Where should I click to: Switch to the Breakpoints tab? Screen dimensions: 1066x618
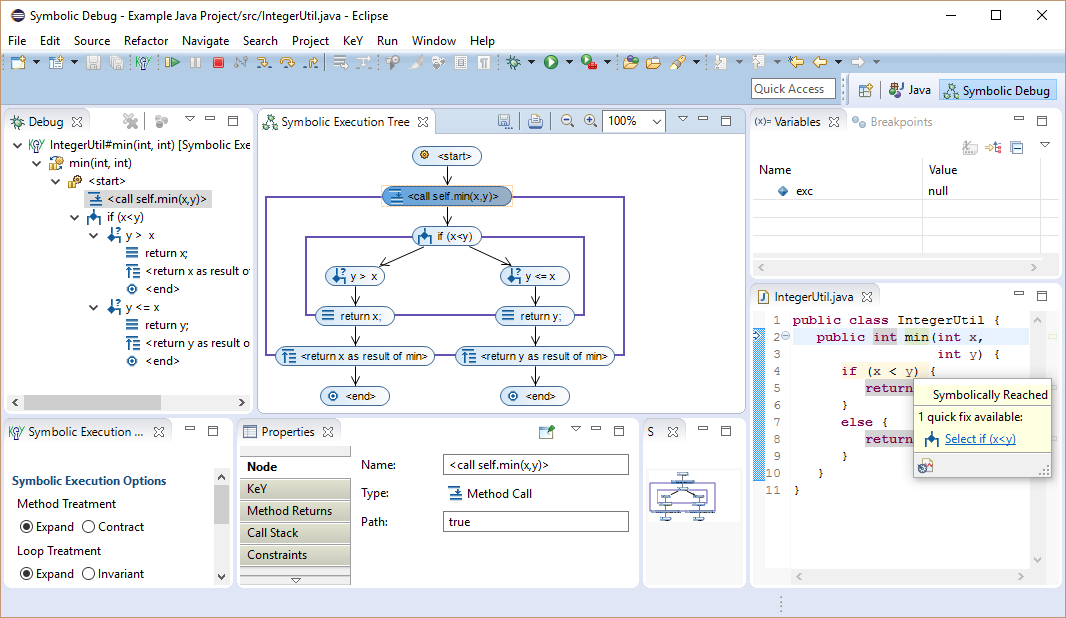coord(893,122)
